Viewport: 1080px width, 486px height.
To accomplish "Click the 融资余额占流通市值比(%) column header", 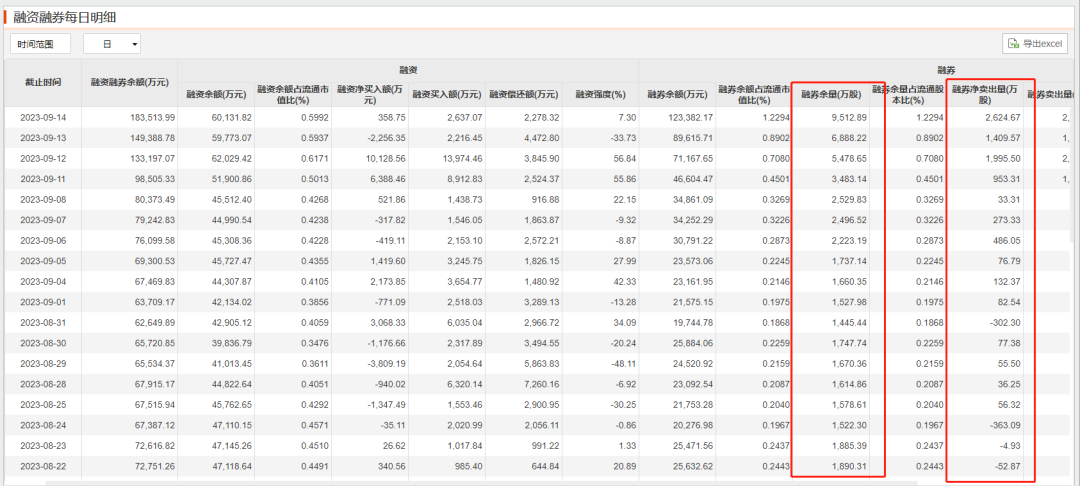I will pos(291,94).
